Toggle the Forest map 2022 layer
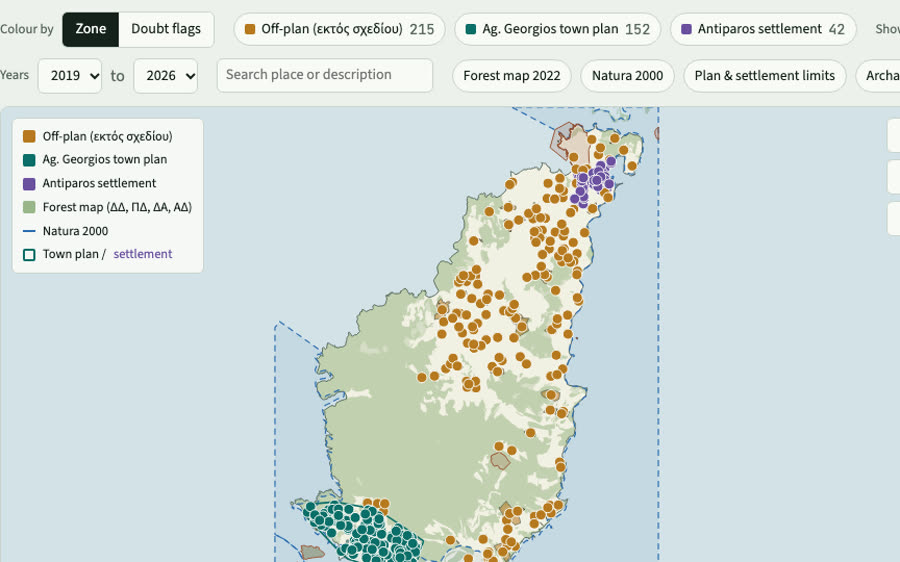The image size is (900, 562). point(511,76)
